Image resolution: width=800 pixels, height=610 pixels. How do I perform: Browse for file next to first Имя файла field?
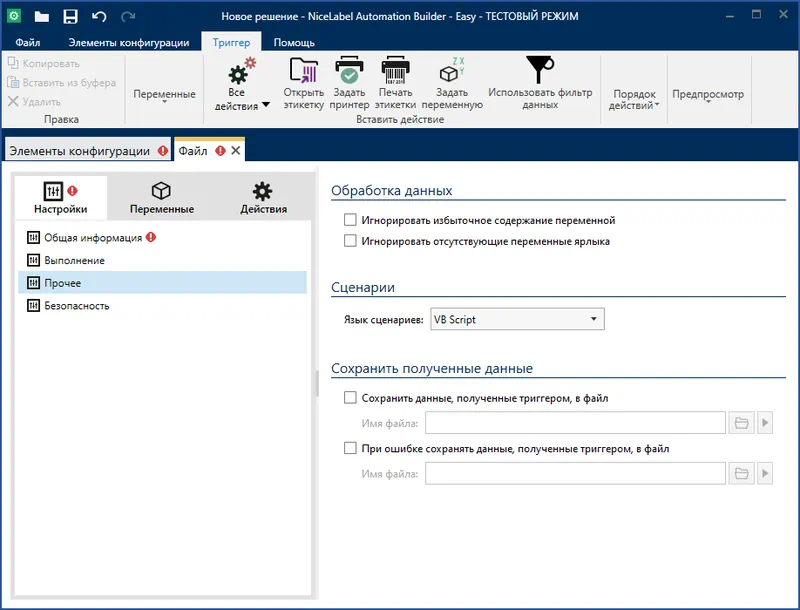click(x=741, y=423)
